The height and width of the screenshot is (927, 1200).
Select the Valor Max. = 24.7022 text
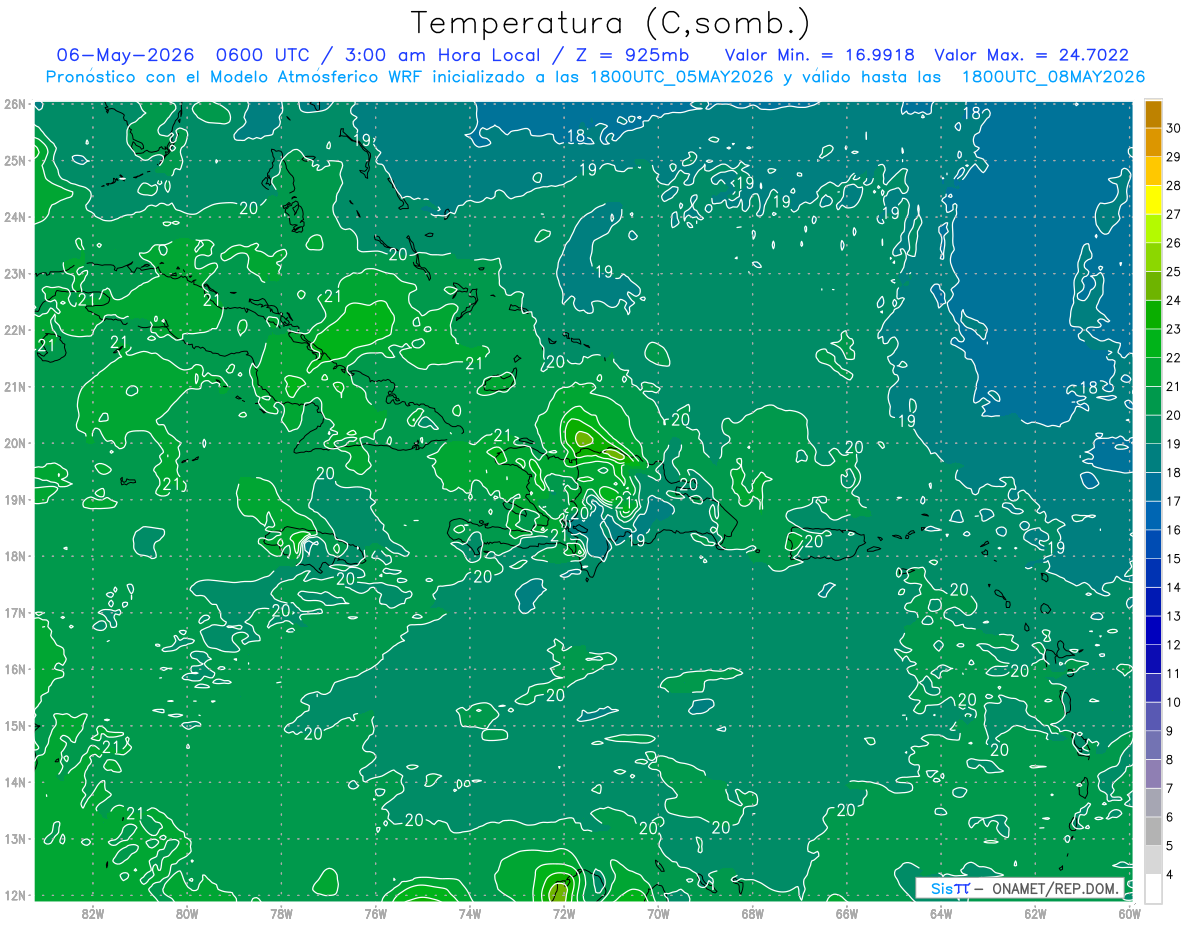tap(1031, 55)
